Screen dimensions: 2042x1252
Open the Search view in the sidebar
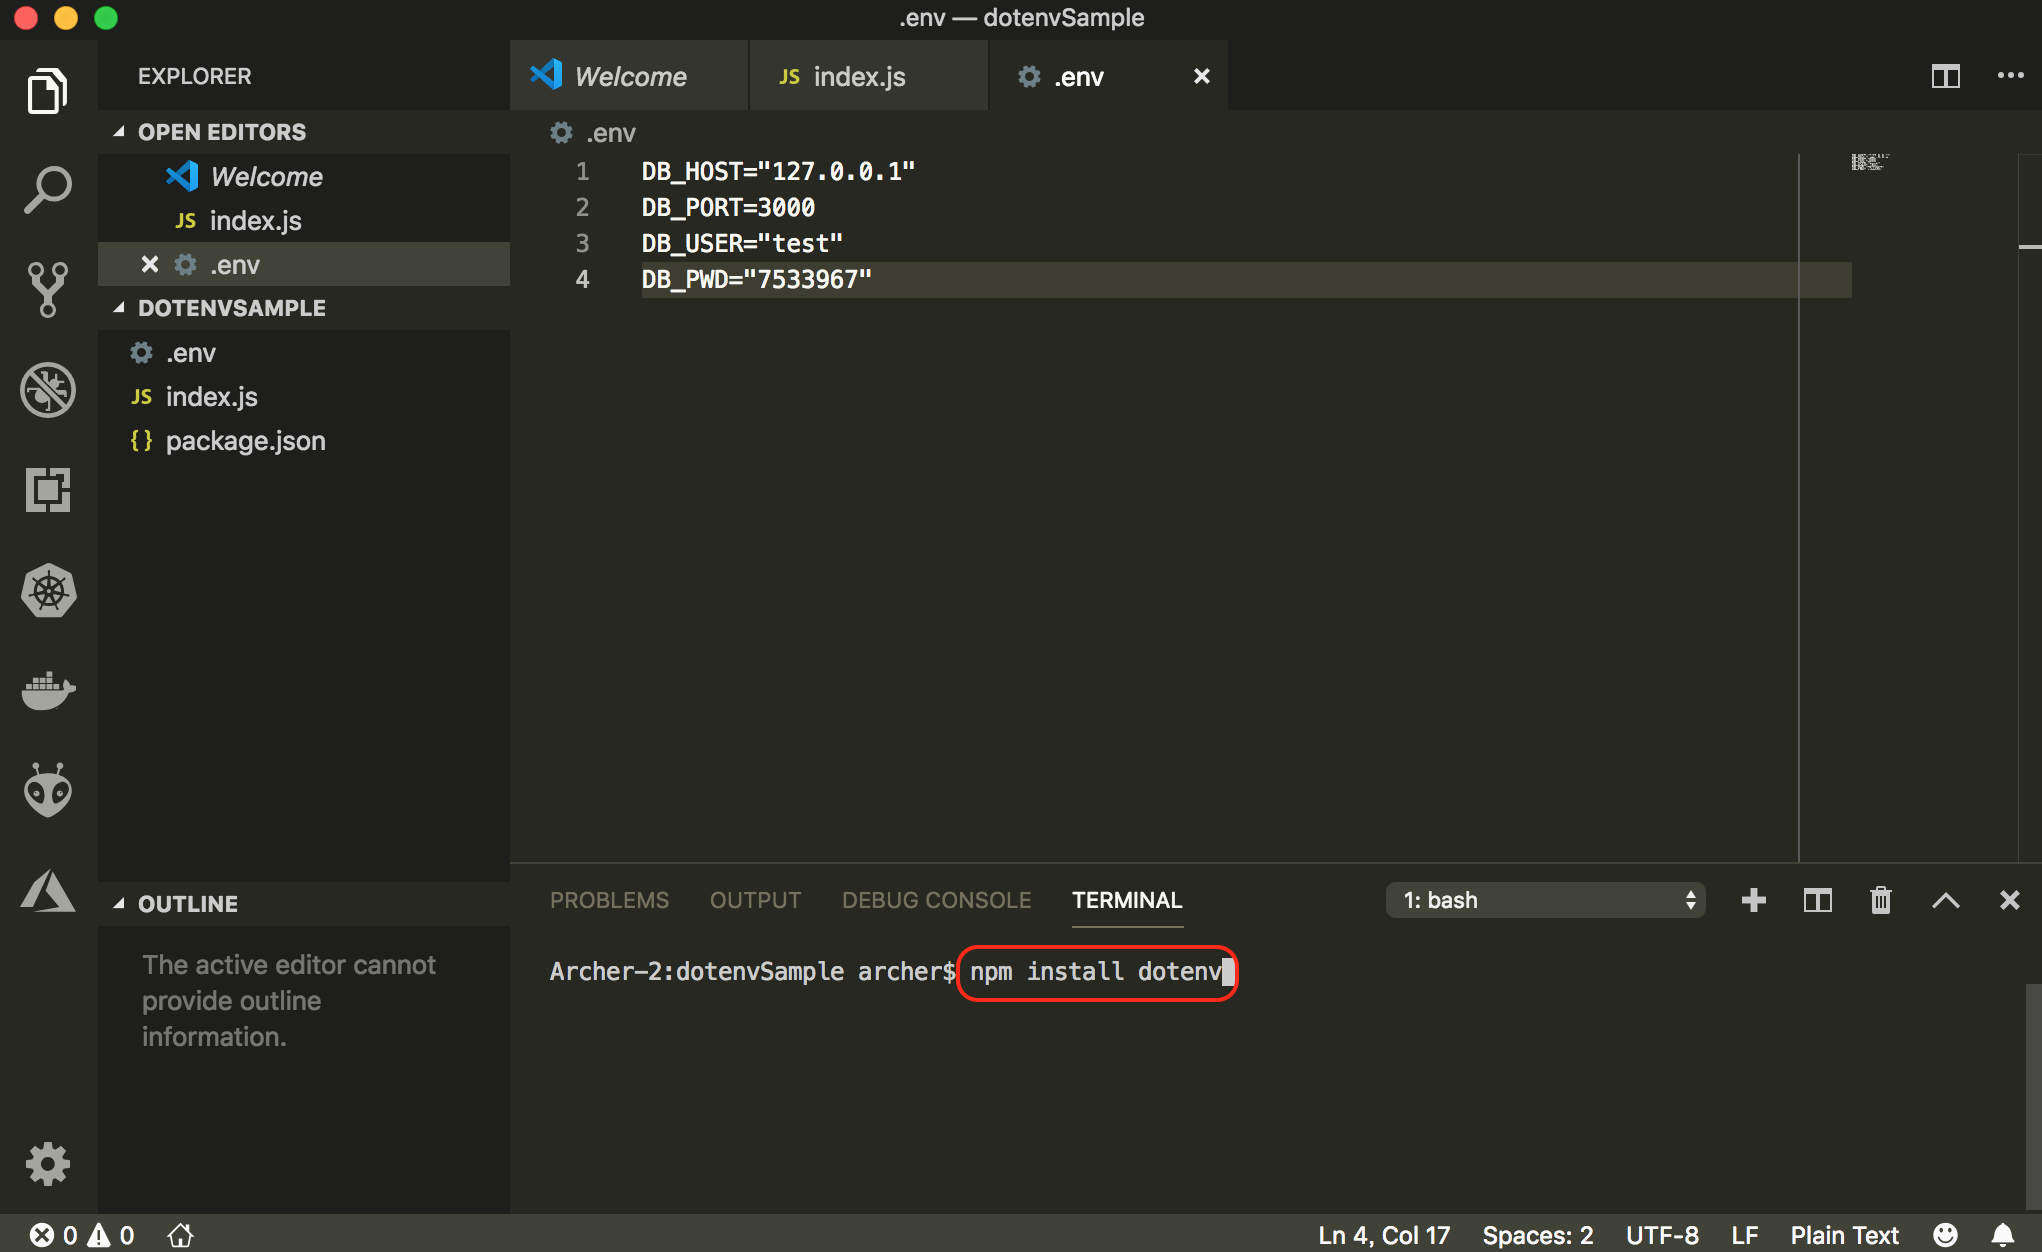(47, 188)
